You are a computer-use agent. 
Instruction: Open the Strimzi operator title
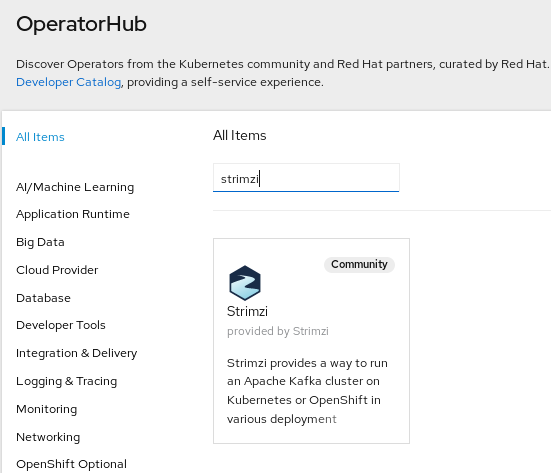click(247, 311)
